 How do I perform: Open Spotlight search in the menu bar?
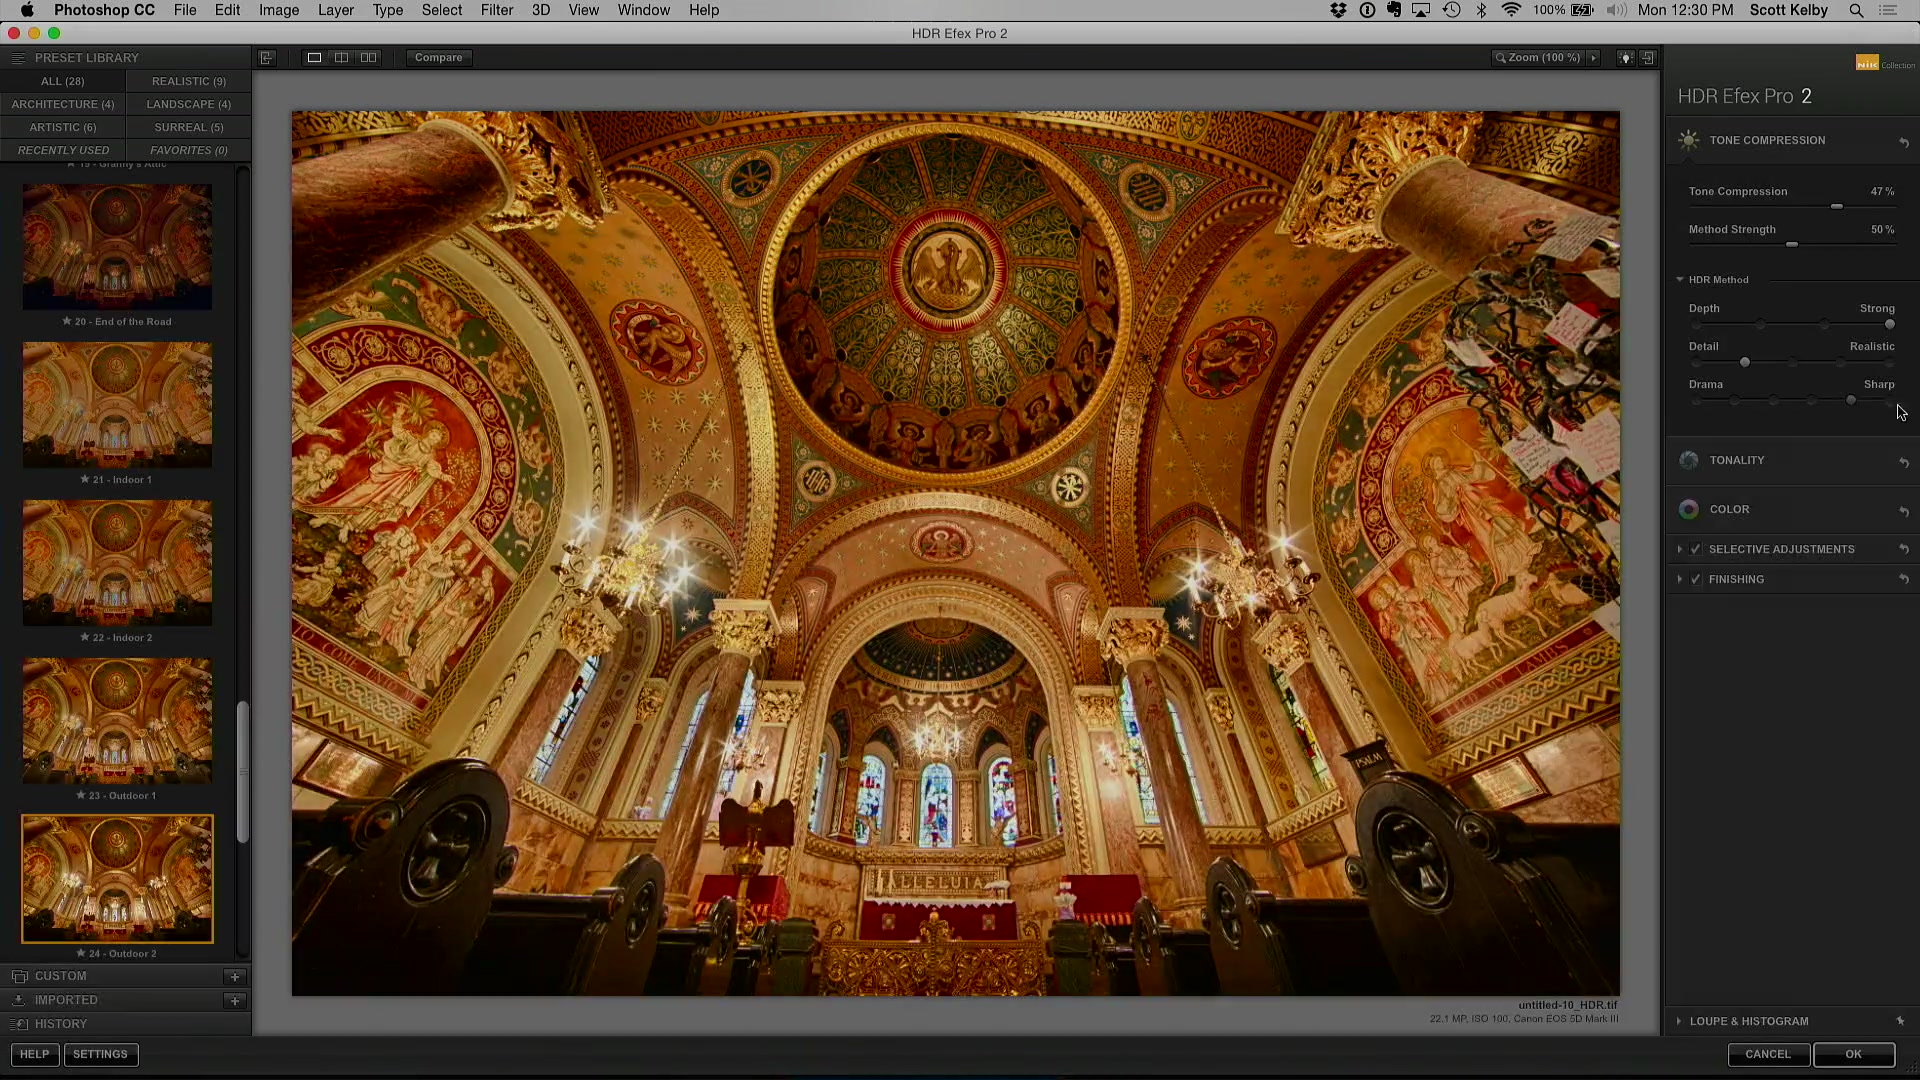[x=1856, y=10]
